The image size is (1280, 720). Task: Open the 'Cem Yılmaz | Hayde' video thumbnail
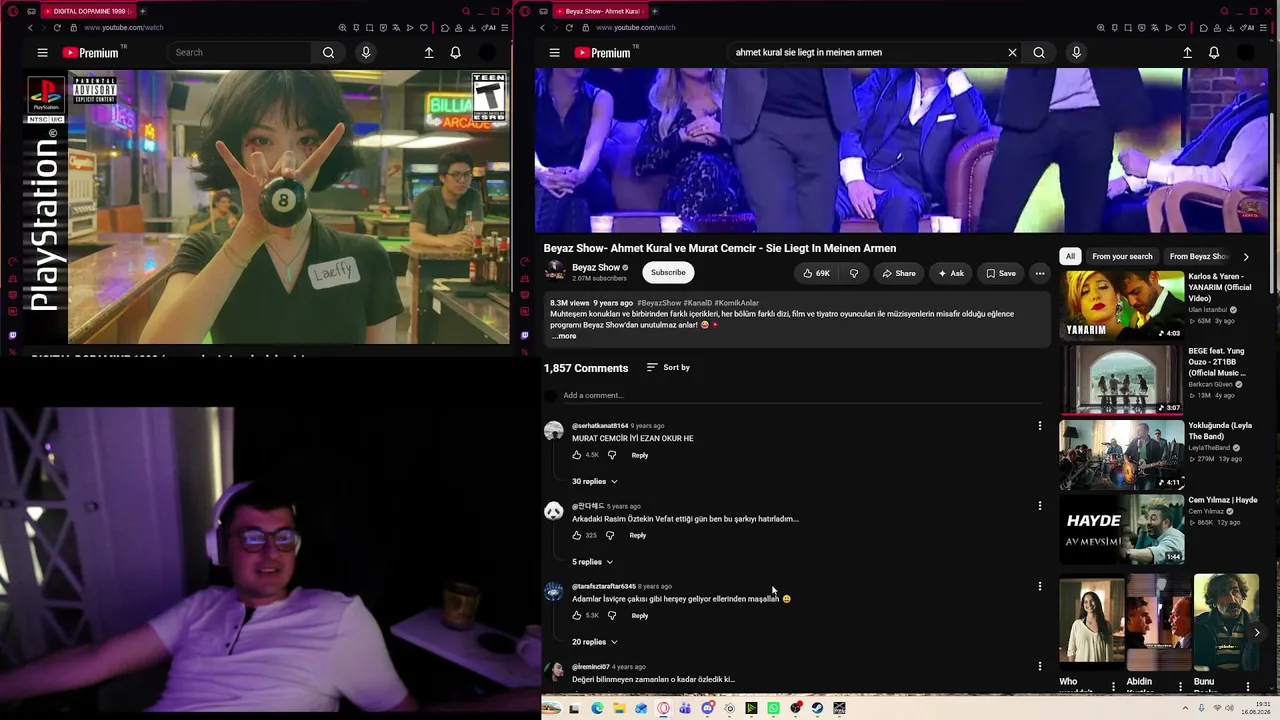[1122, 529]
